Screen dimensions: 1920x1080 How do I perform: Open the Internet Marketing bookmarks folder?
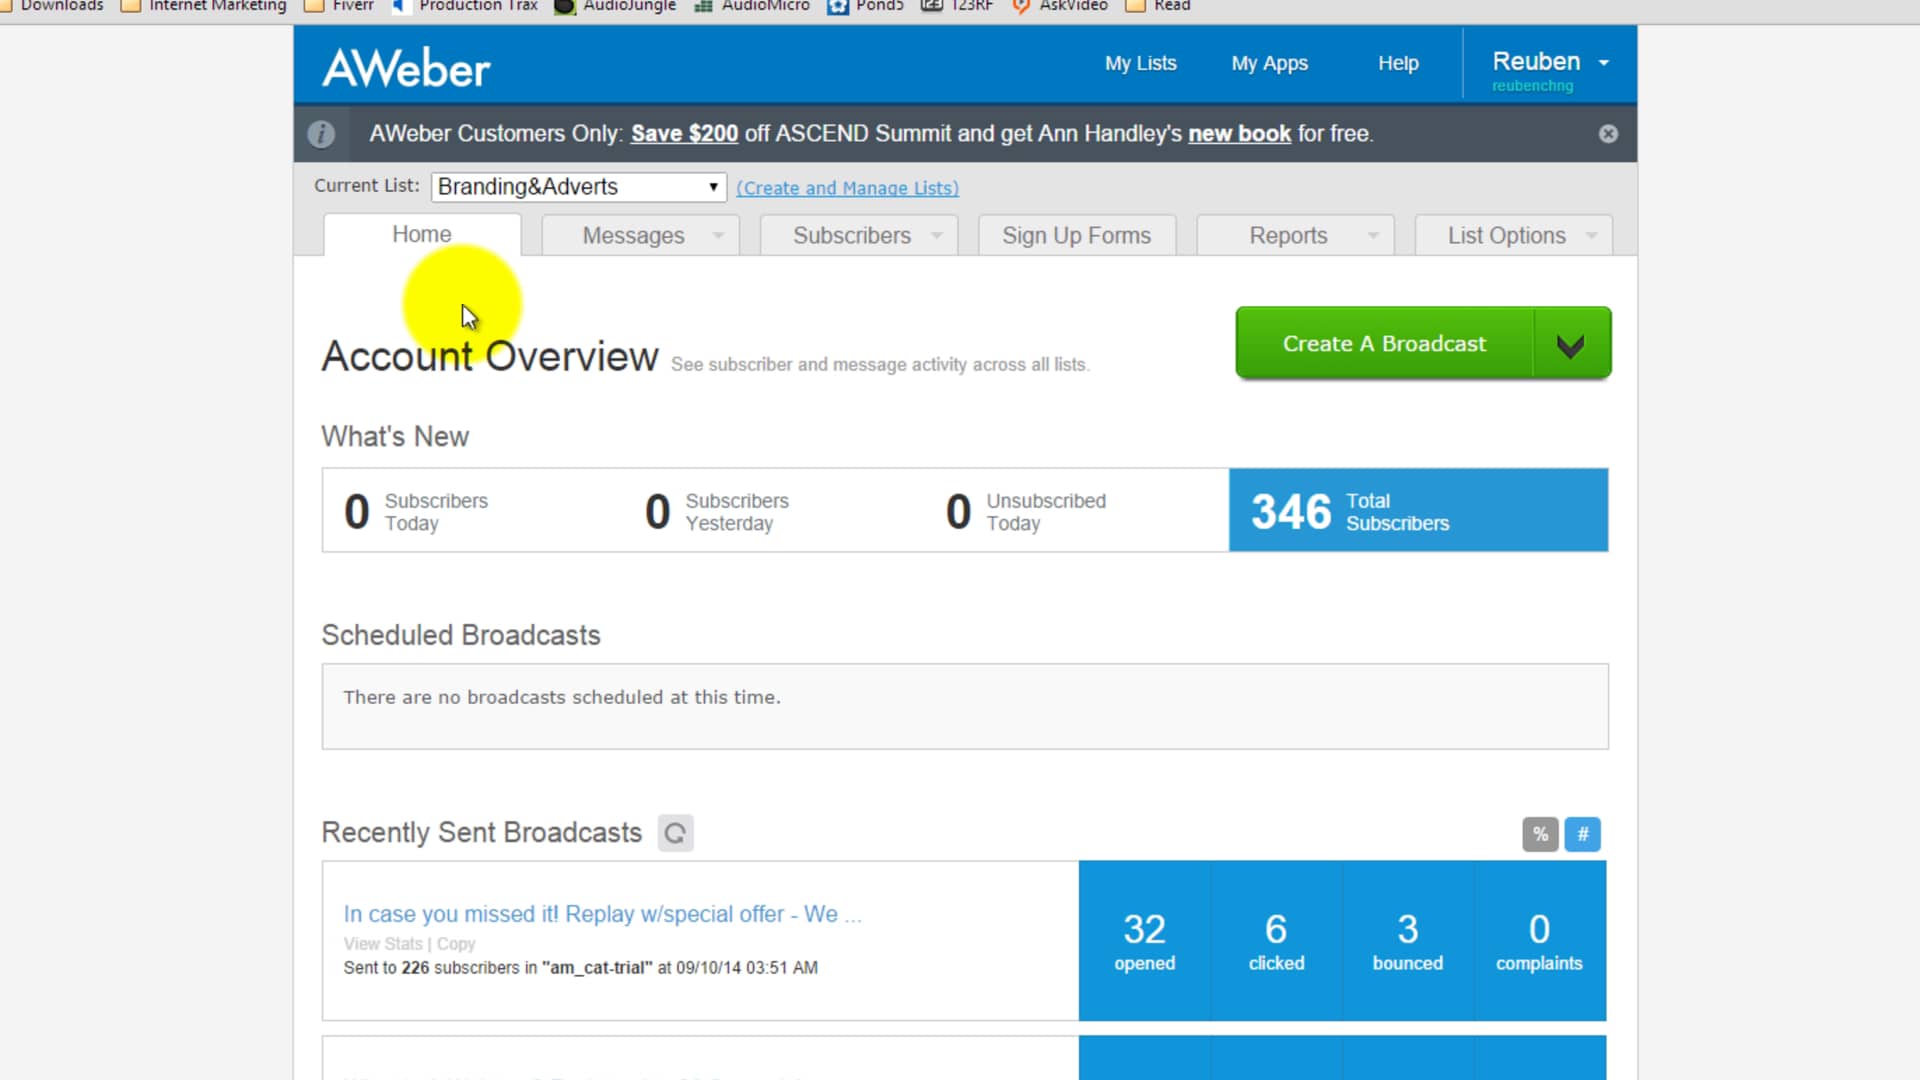coord(203,6)
